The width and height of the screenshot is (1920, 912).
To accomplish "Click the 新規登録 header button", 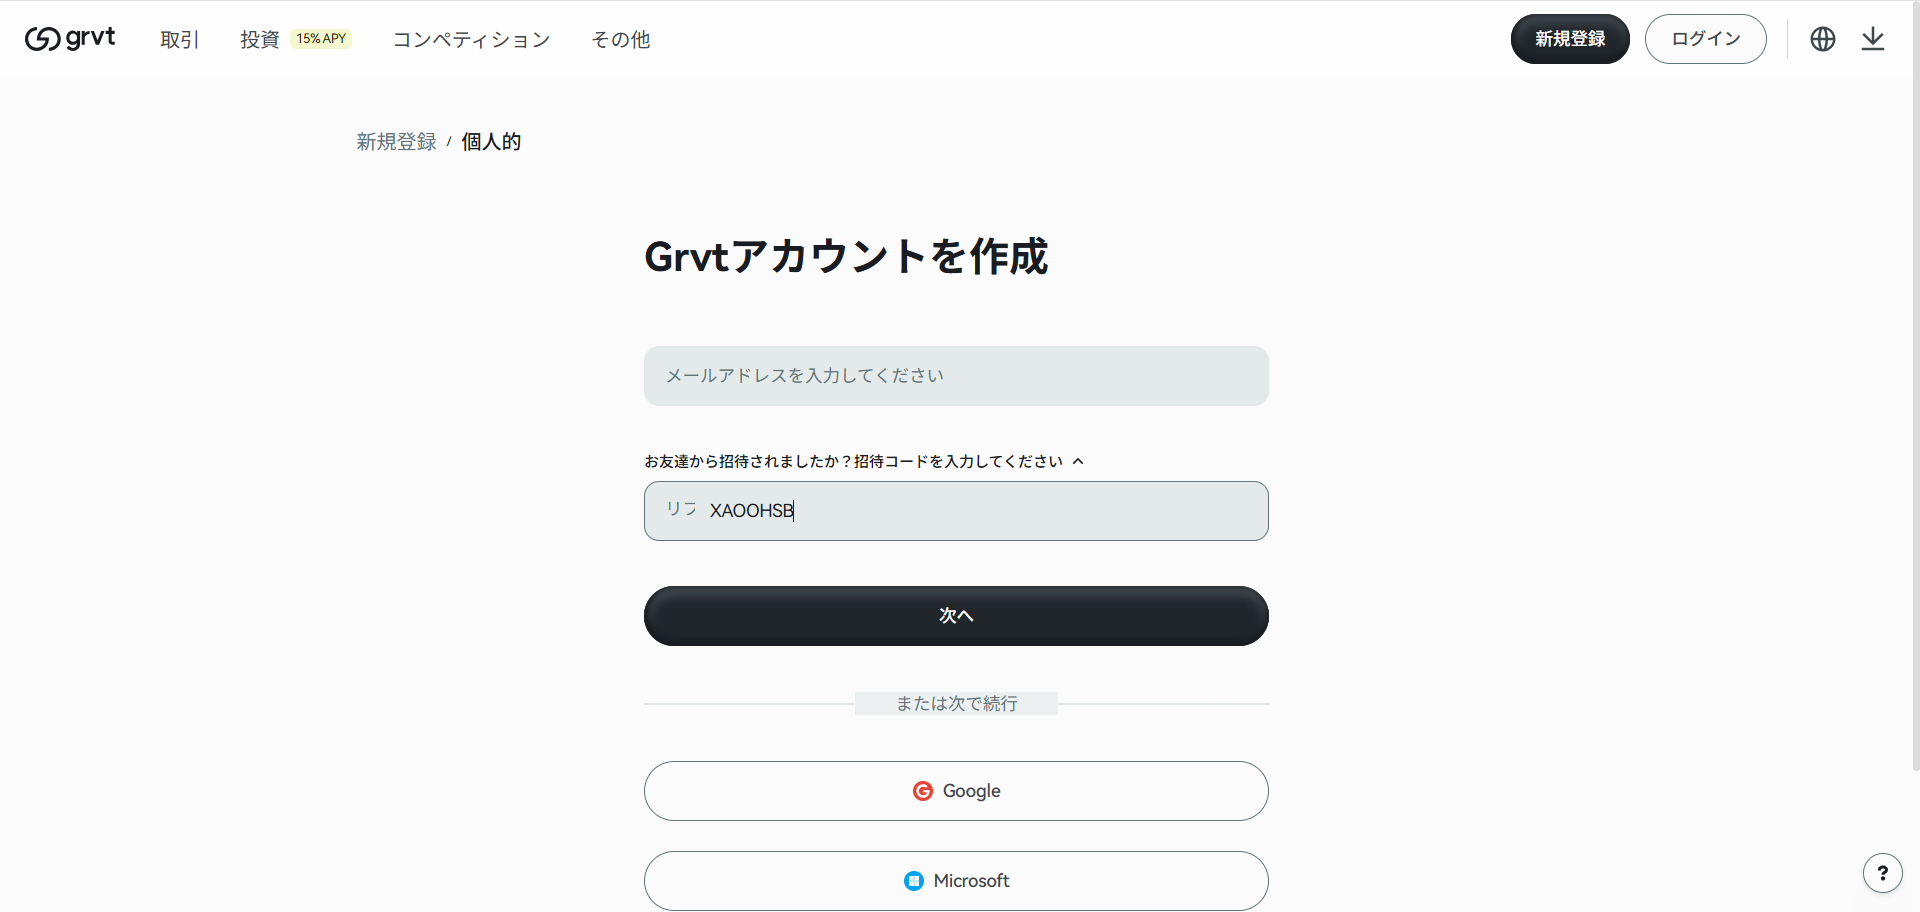I will (x=1570, y=38).
